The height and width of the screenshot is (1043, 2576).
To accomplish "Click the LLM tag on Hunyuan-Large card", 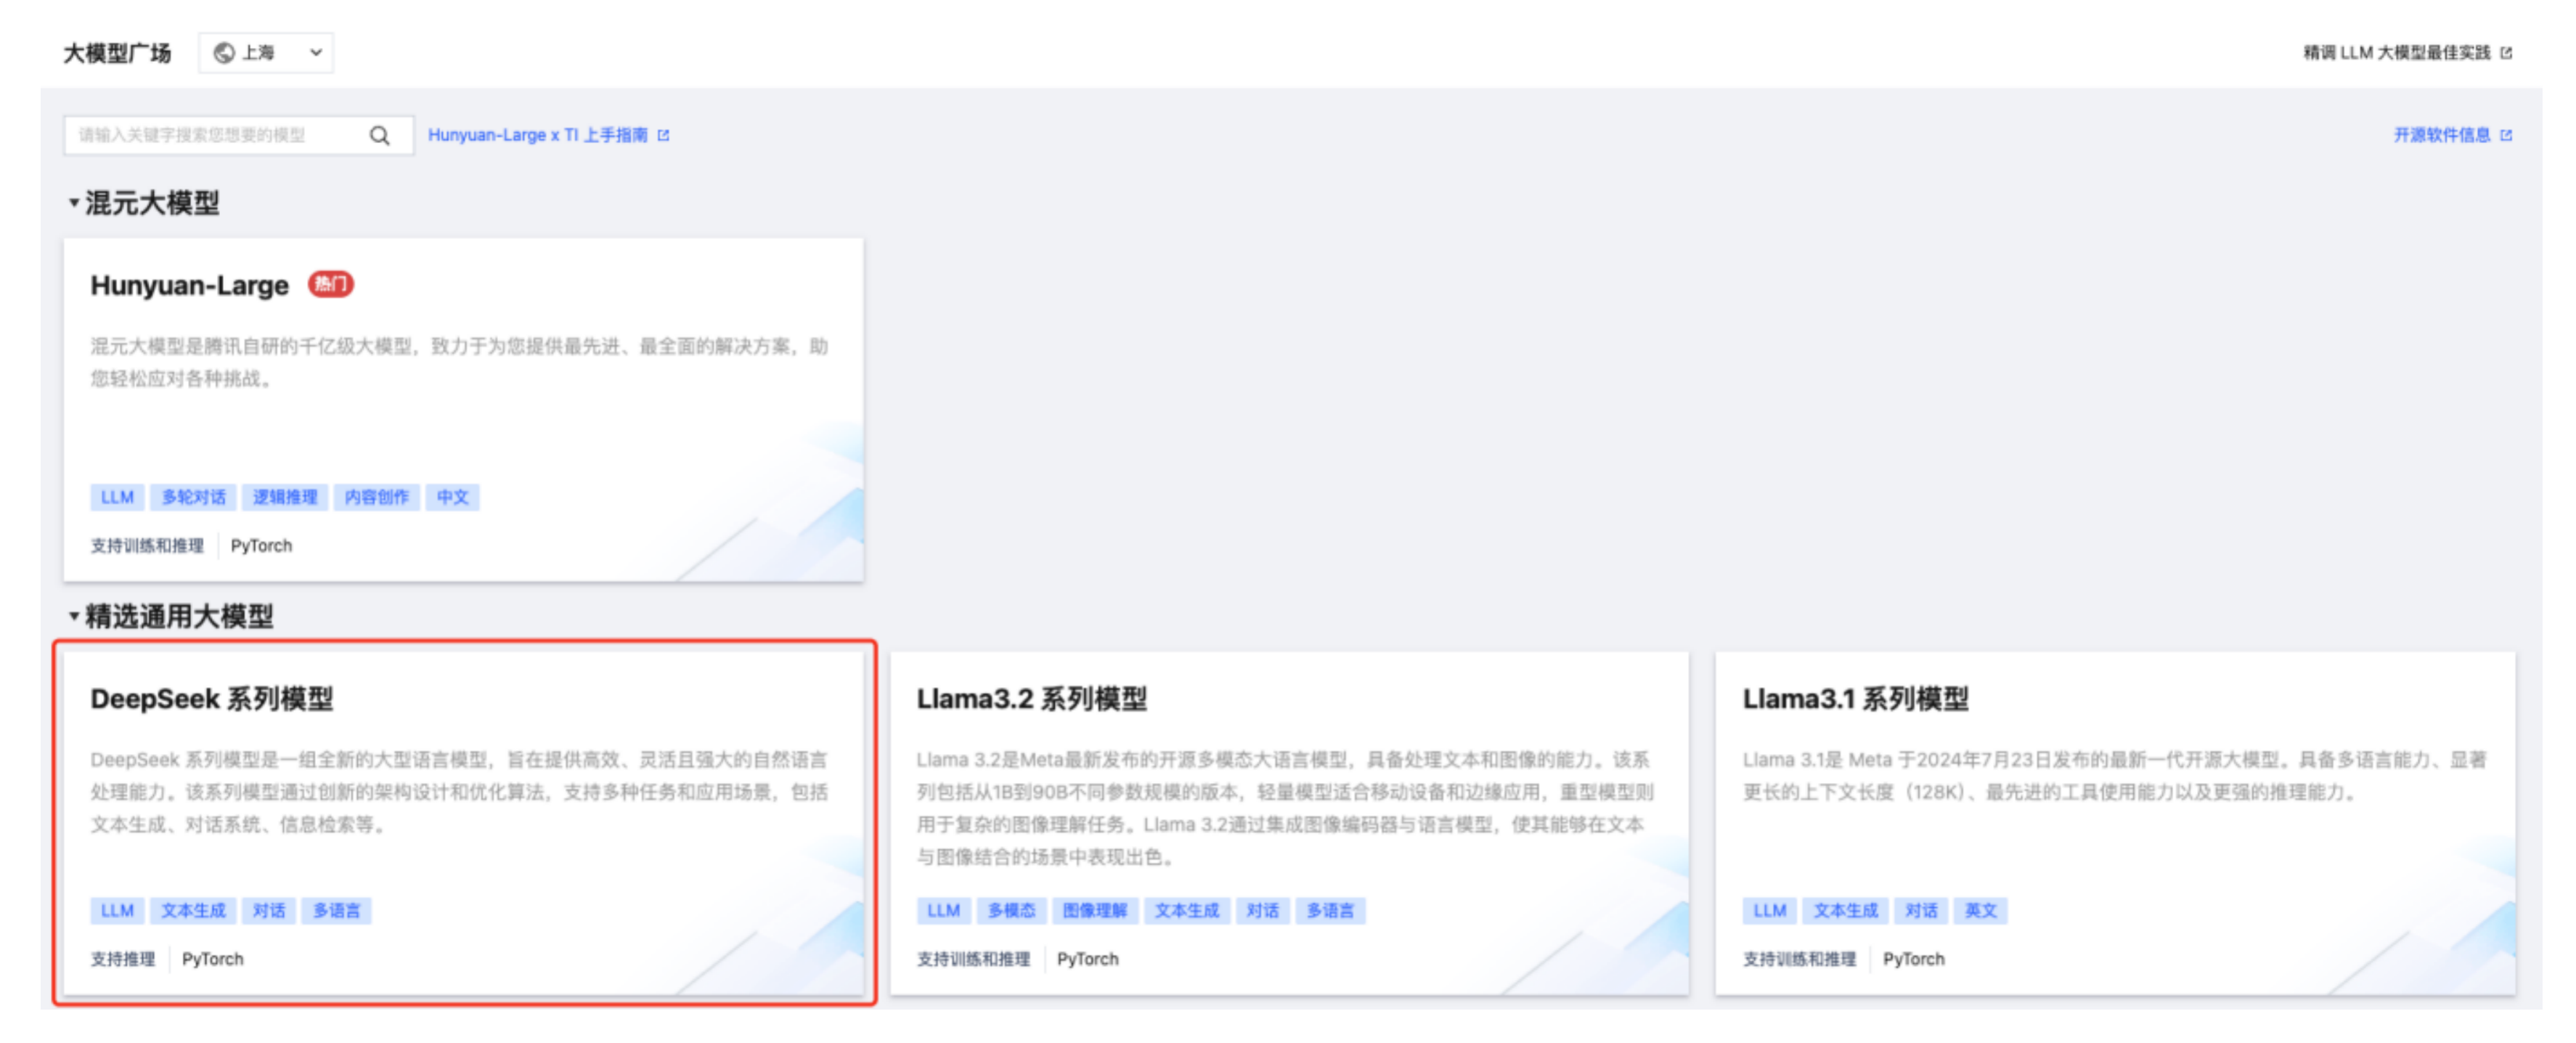I will pyautogui.click(x=117, y=497).
